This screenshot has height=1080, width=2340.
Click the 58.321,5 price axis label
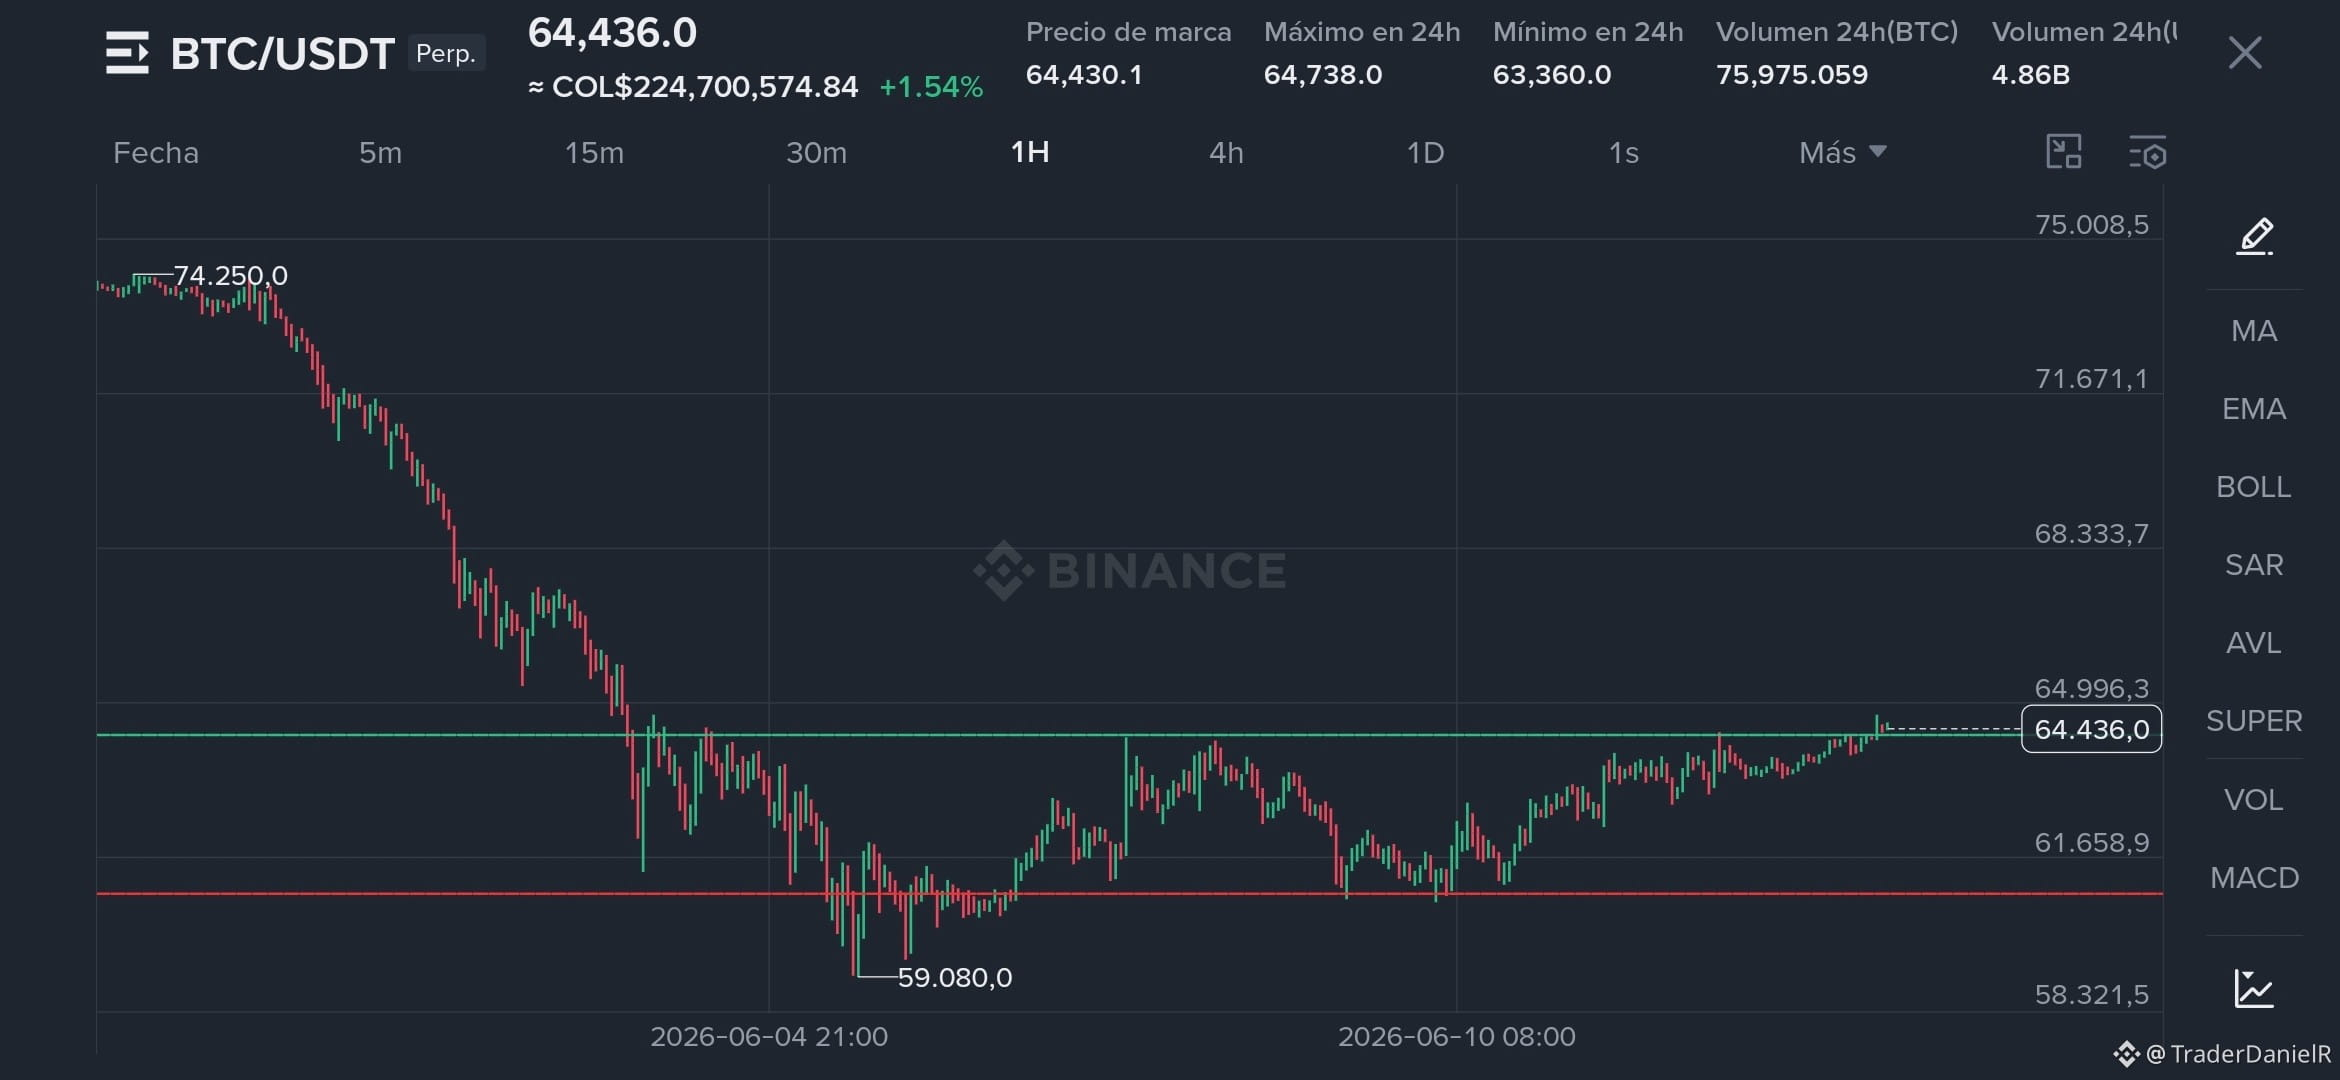point(2091,994)
